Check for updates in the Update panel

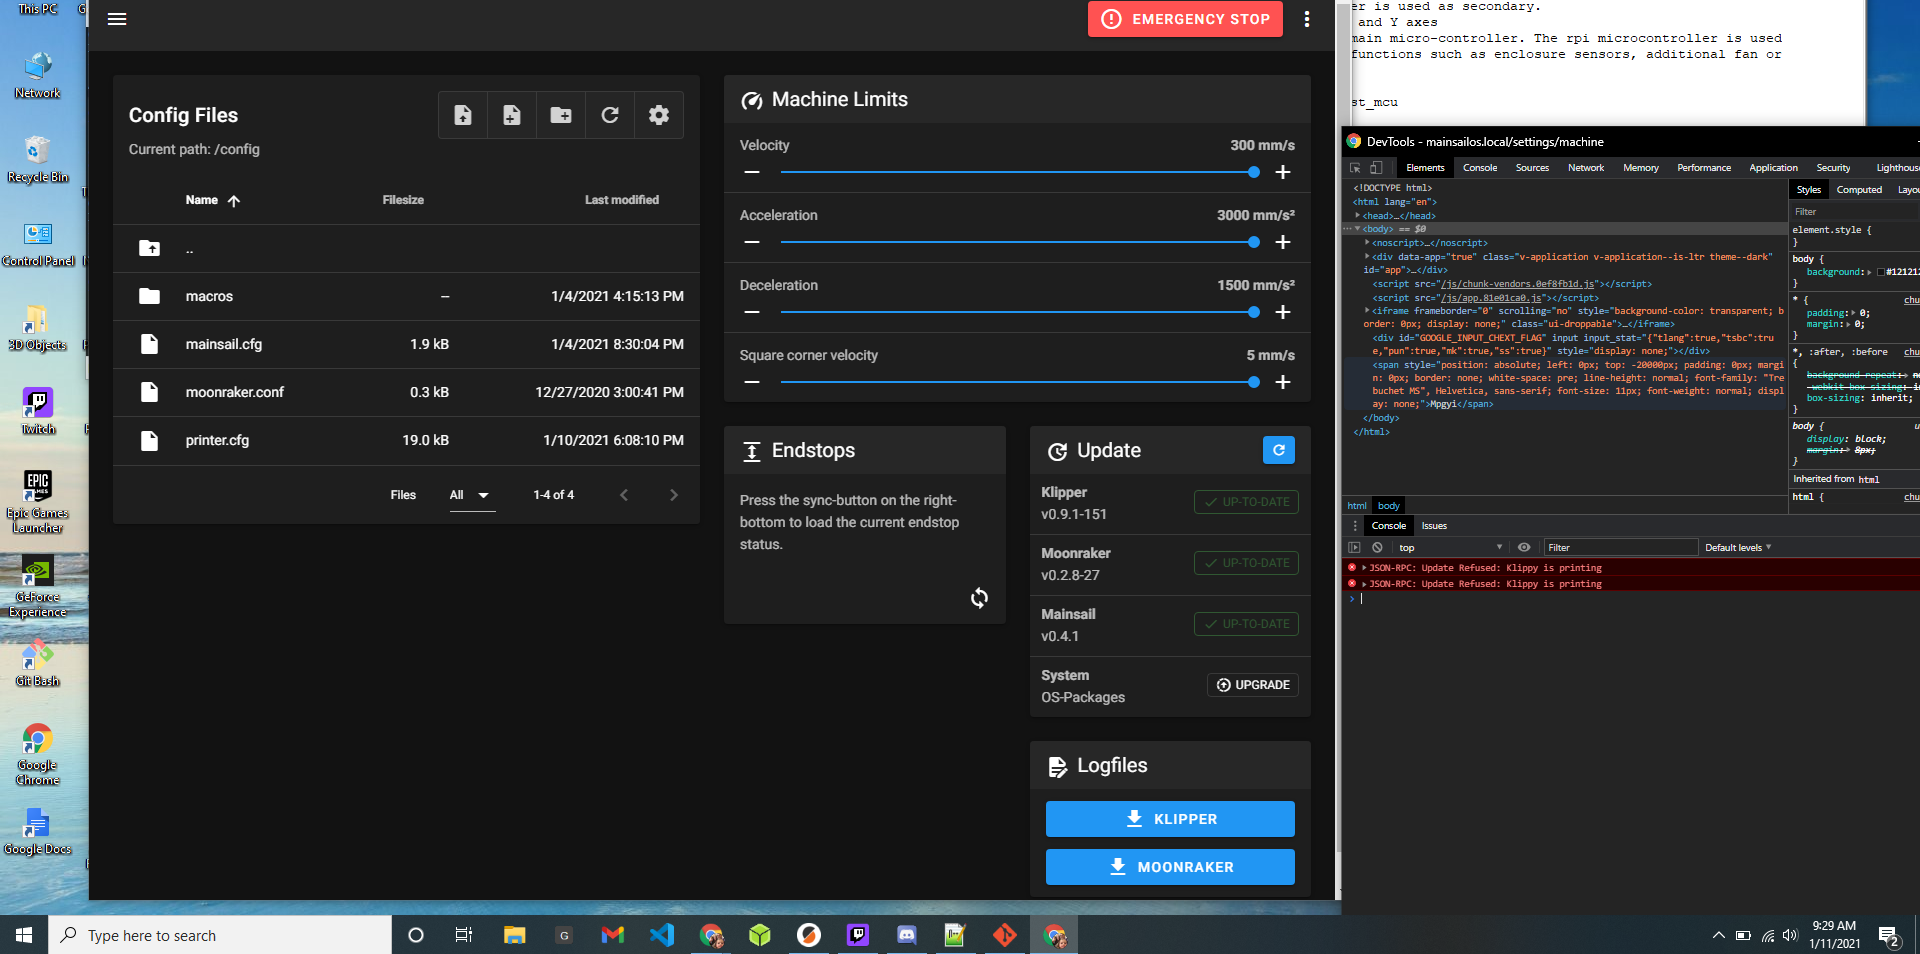pyautogui.click(x=1278, y=450)
